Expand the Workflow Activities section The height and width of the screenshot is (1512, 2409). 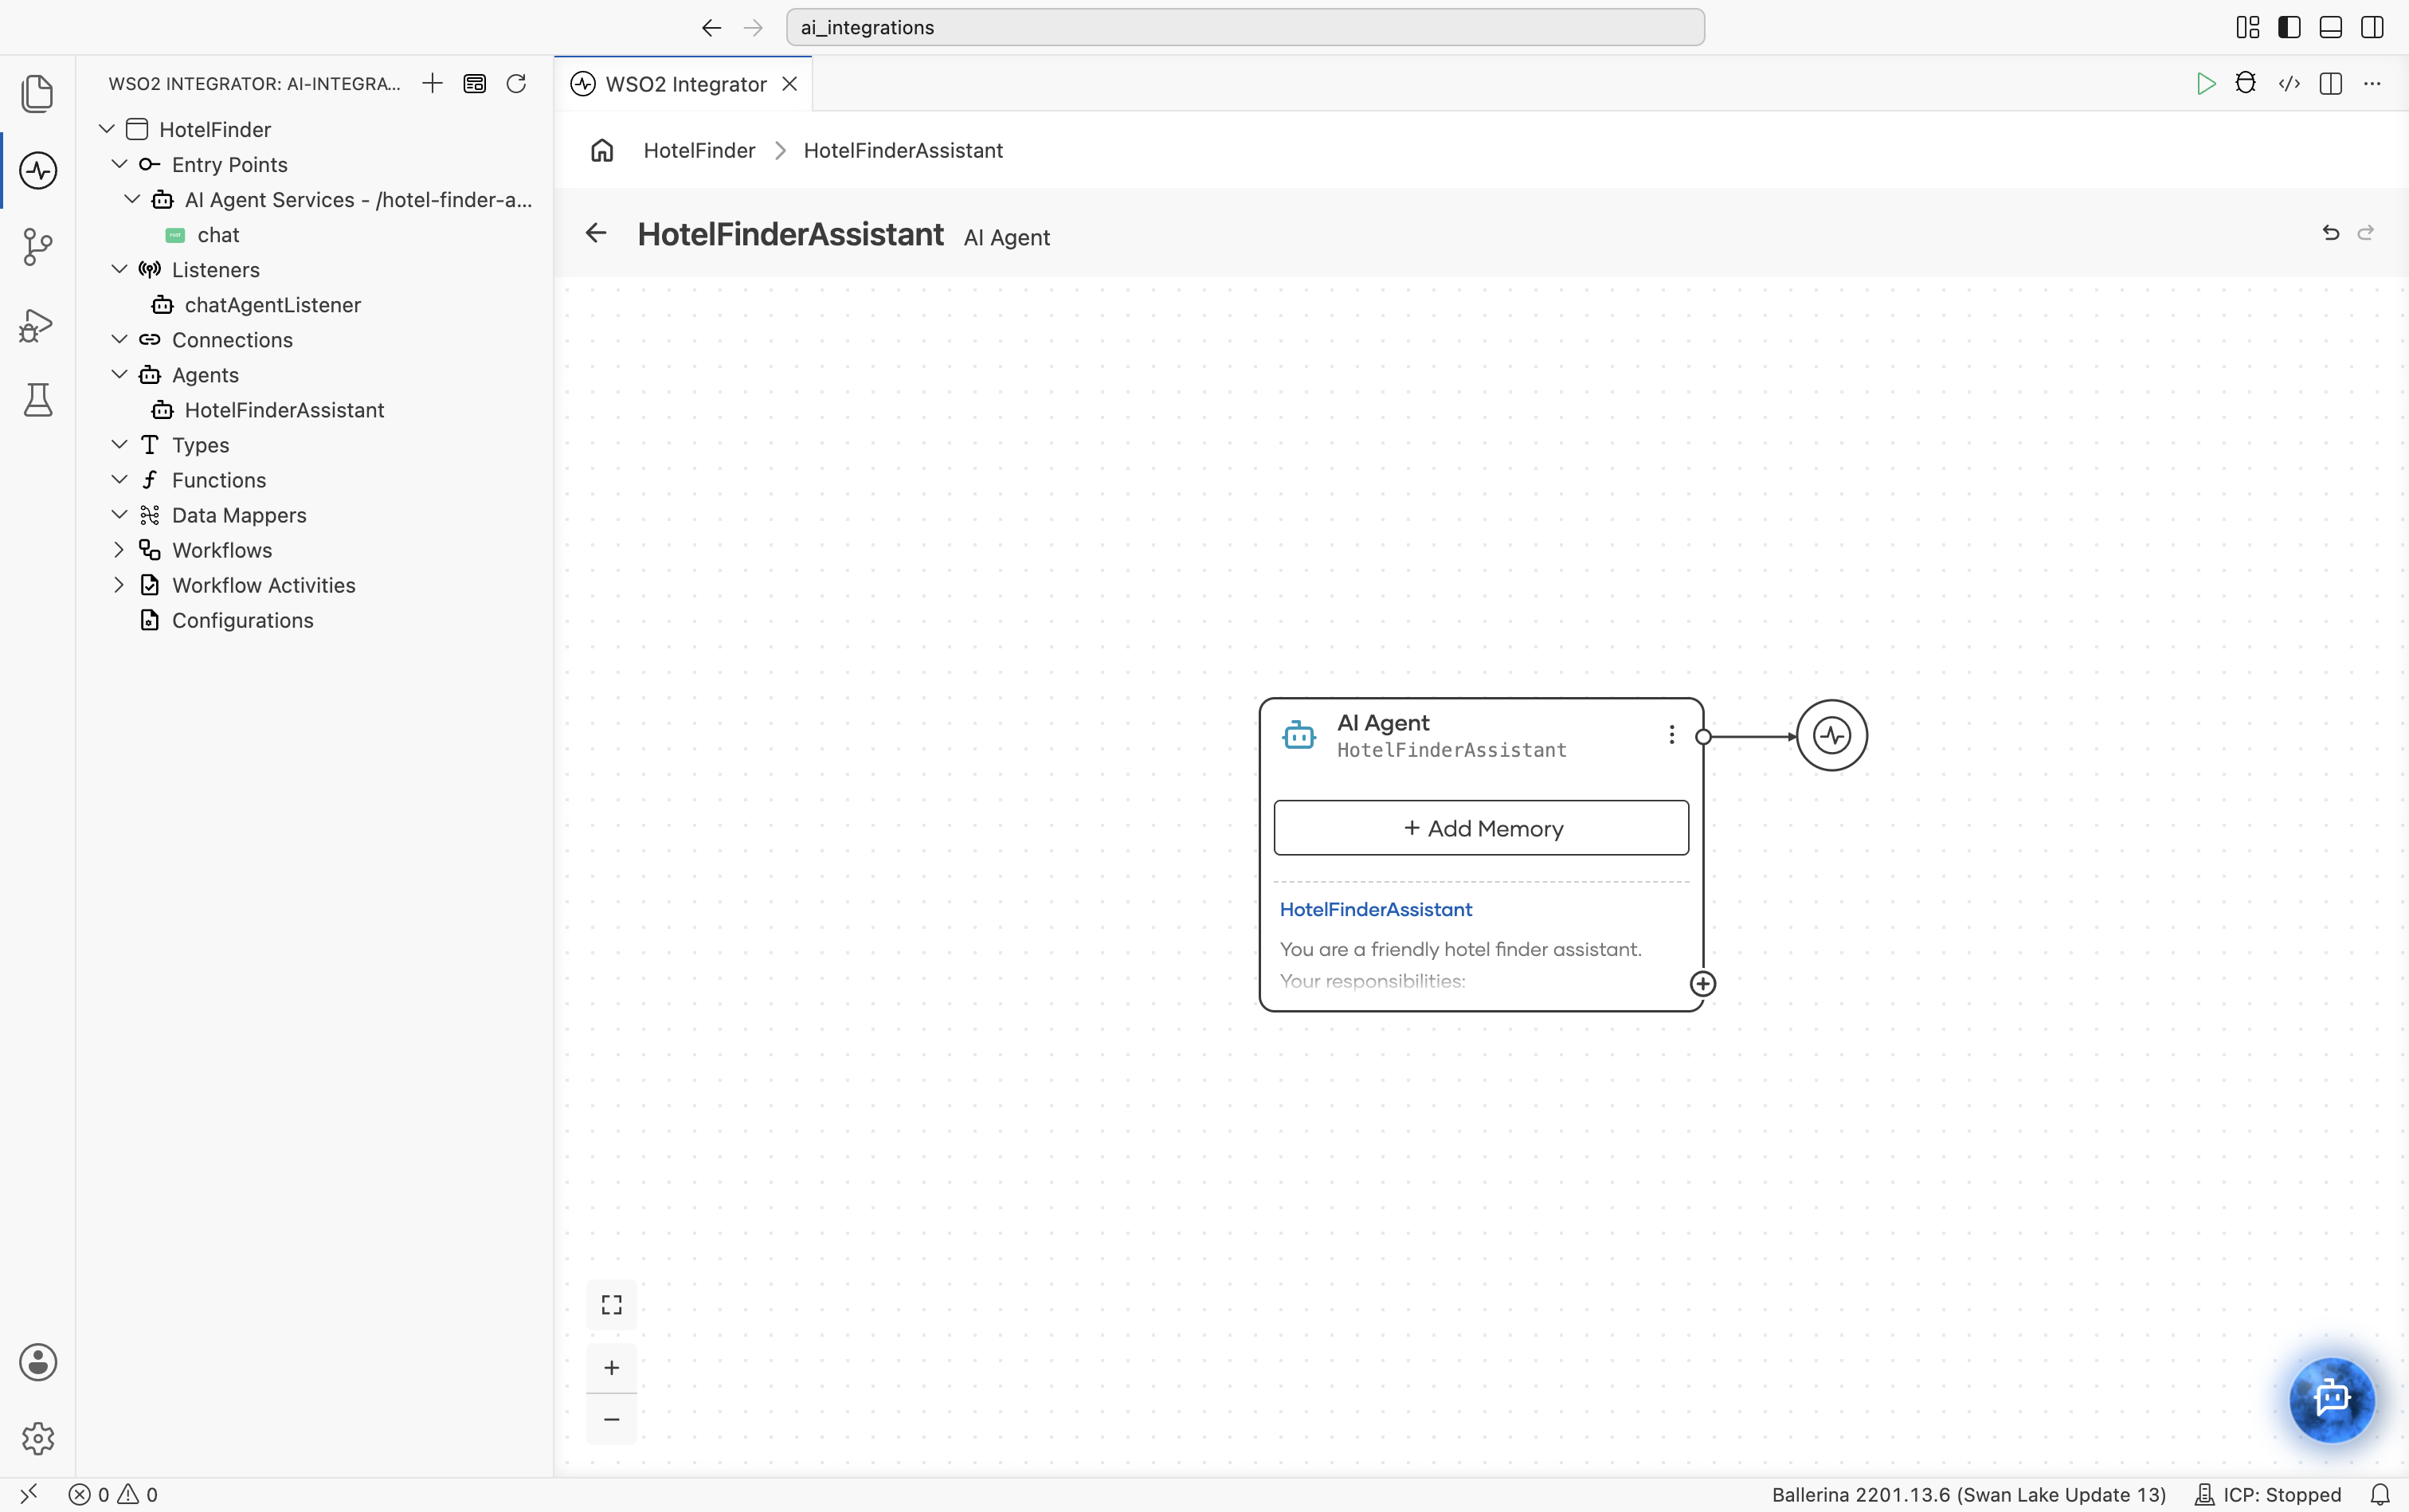(x=120, y=584)
